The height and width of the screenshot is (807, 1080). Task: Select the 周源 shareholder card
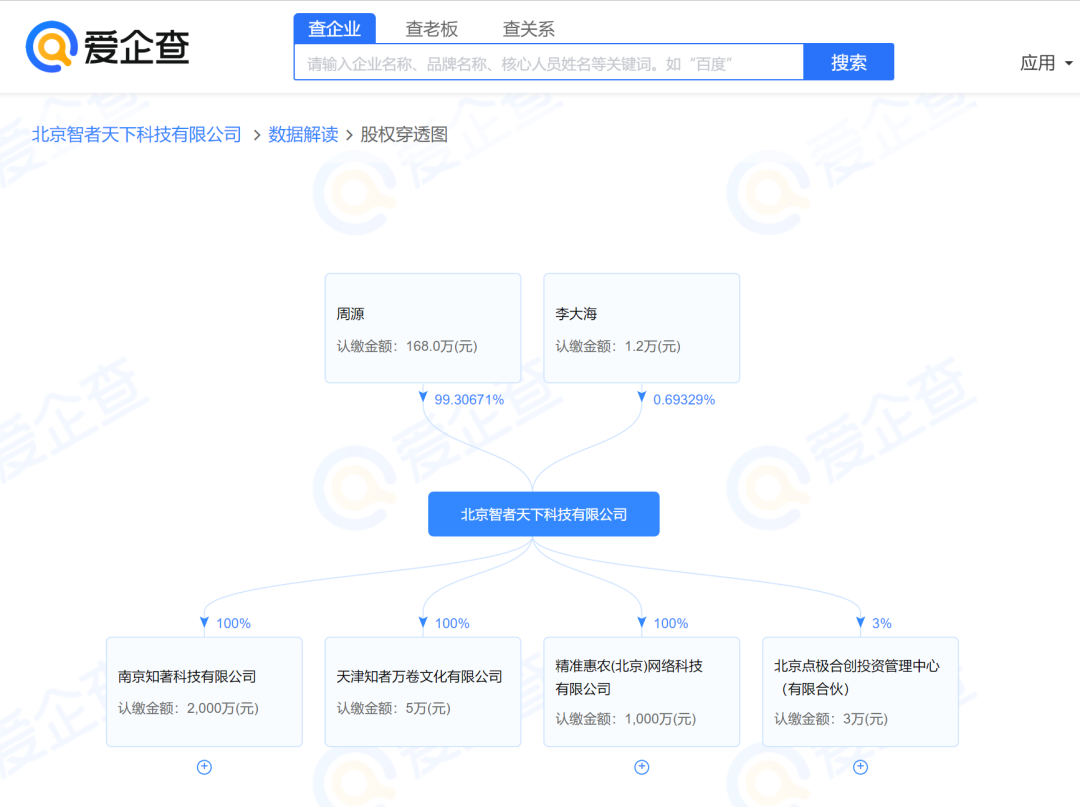422,328
